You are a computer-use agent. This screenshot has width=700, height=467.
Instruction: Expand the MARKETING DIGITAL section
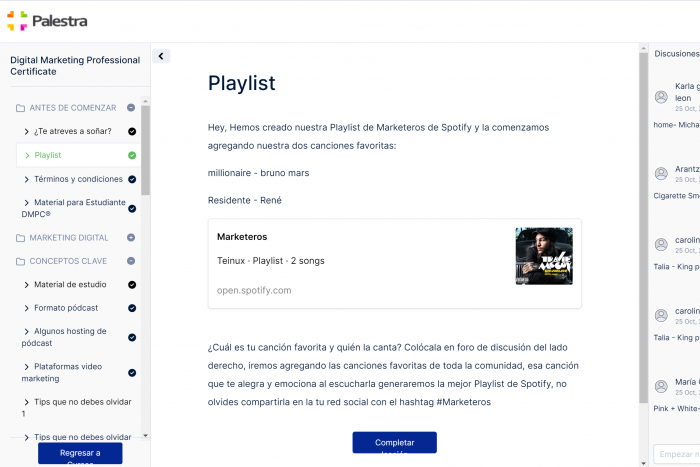[131, 238]
